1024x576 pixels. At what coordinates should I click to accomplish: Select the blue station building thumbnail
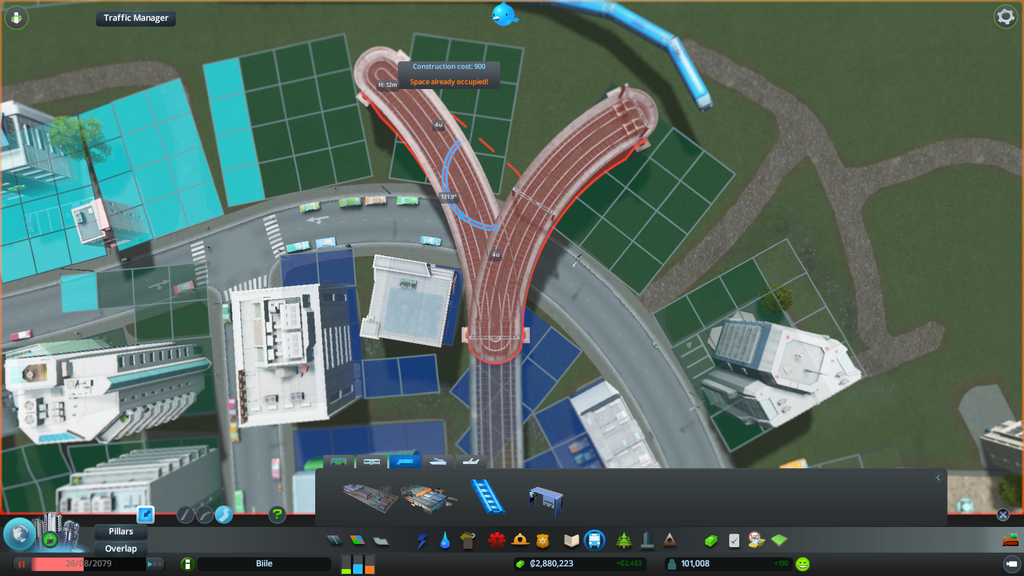[x=545, y=502]
